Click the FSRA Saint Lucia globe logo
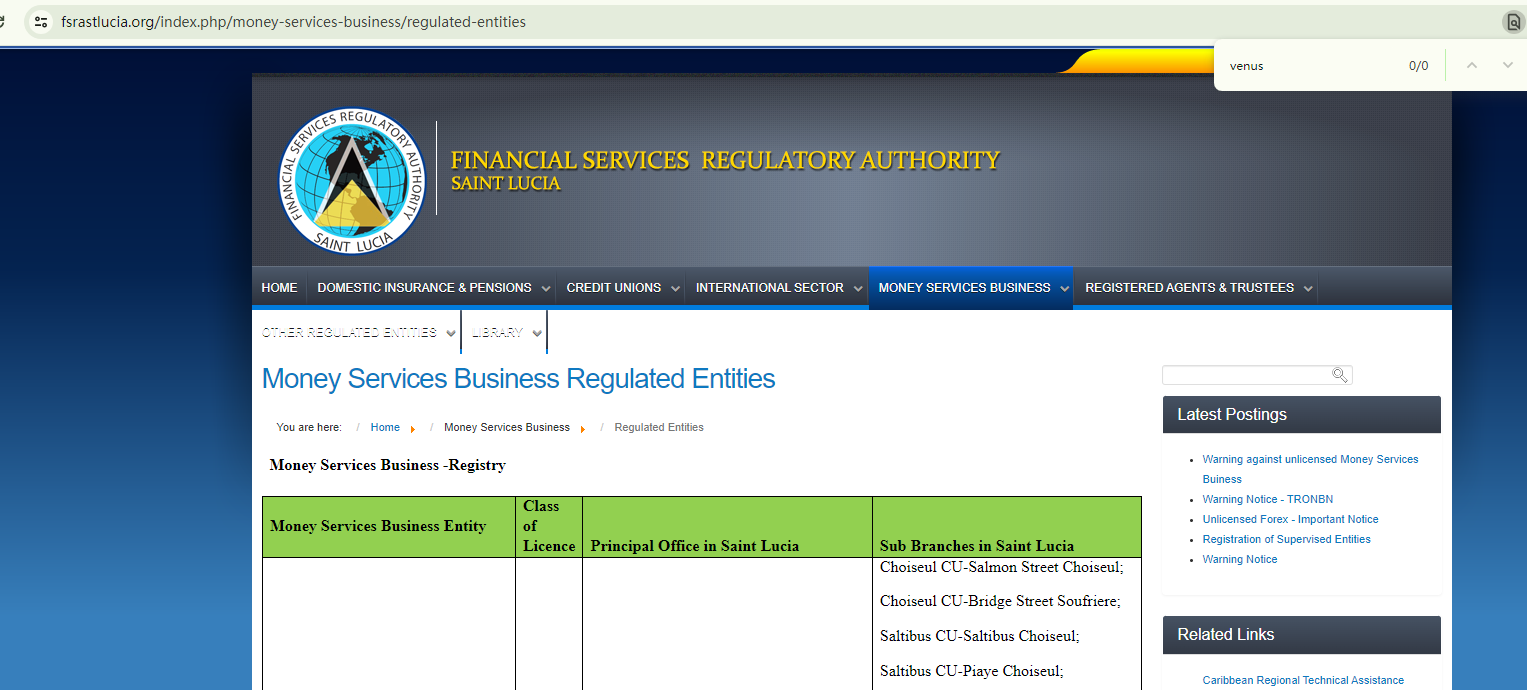1527x690 pixels. tap(352, 180)
